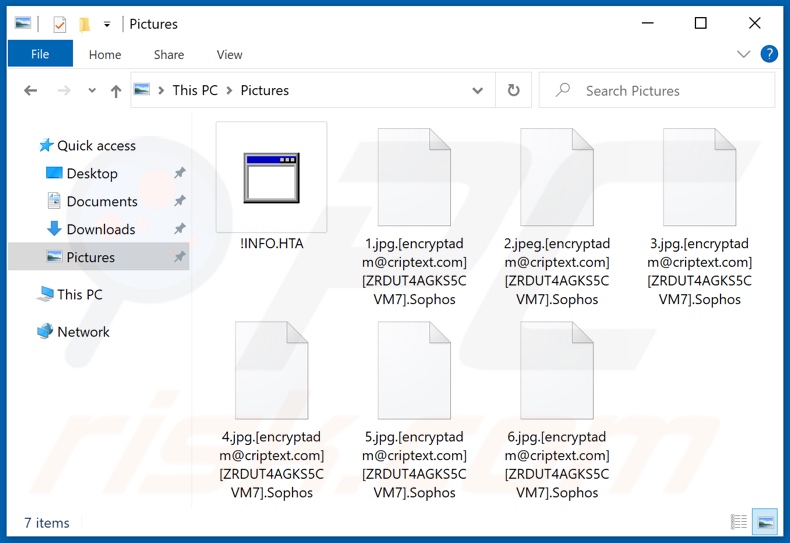Click the New Folder icon in the title bar
This screenshot has width=790, height=543.
pyautogui.click(x=84, y=24)
